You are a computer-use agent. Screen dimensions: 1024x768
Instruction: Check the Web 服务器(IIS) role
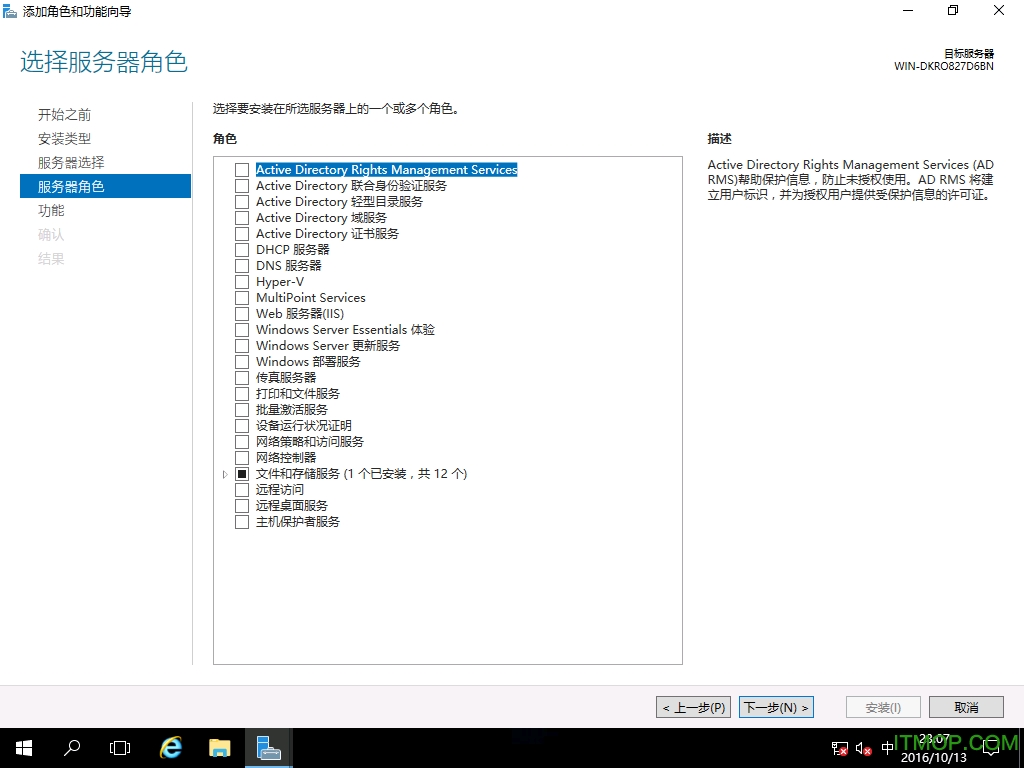coord(241,313)
